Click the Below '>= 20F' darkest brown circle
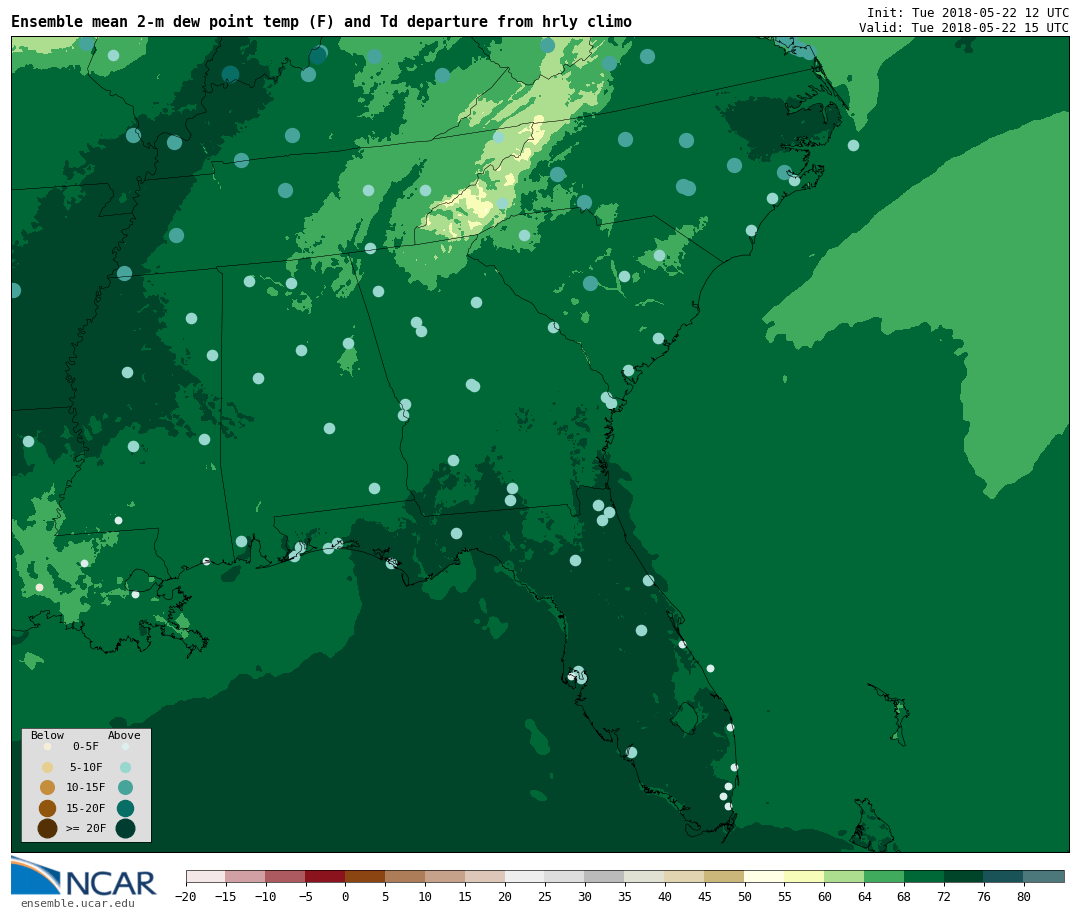This screenshot has width=1080, height=915. click(x=48, y=828)
